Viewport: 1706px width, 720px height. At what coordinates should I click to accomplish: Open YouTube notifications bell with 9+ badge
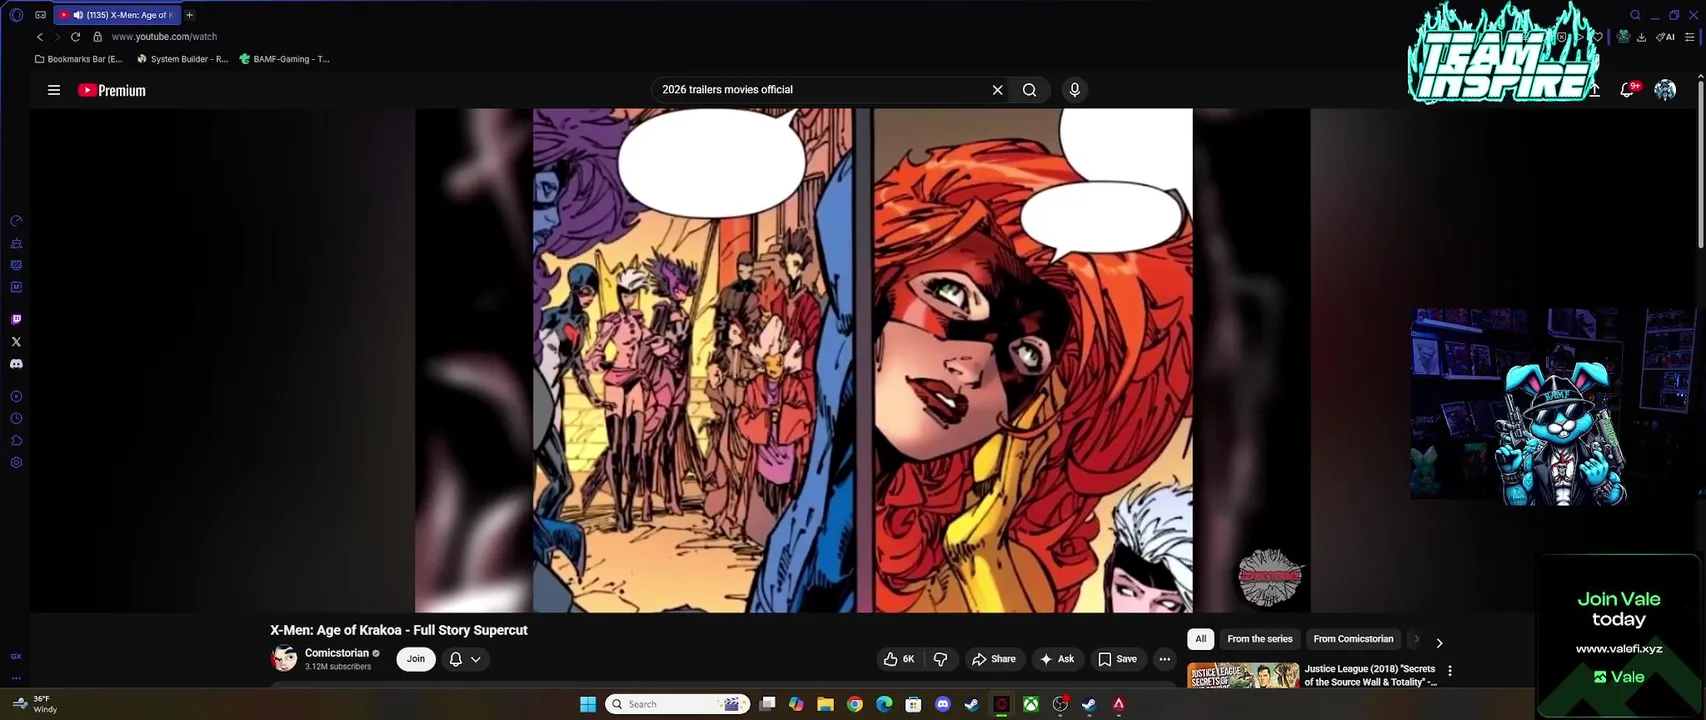click(1628, 90)
